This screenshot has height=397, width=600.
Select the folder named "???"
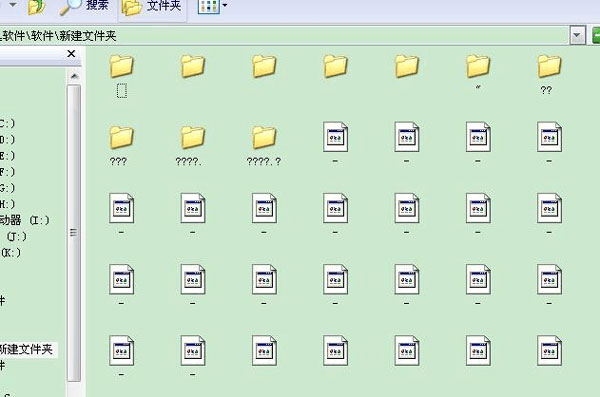(x=121, y=146)
